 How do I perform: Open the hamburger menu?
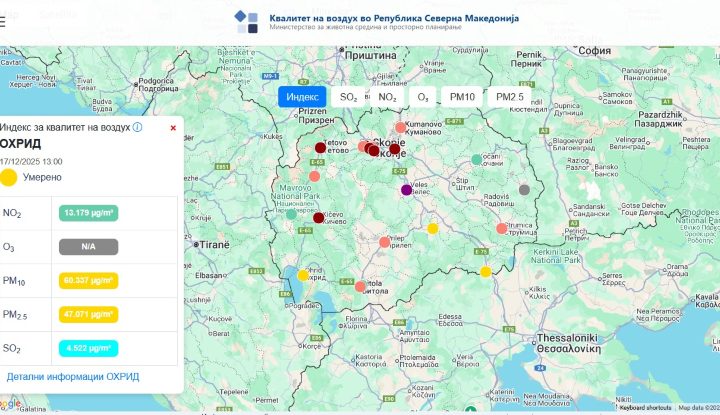tap(3, 22)
